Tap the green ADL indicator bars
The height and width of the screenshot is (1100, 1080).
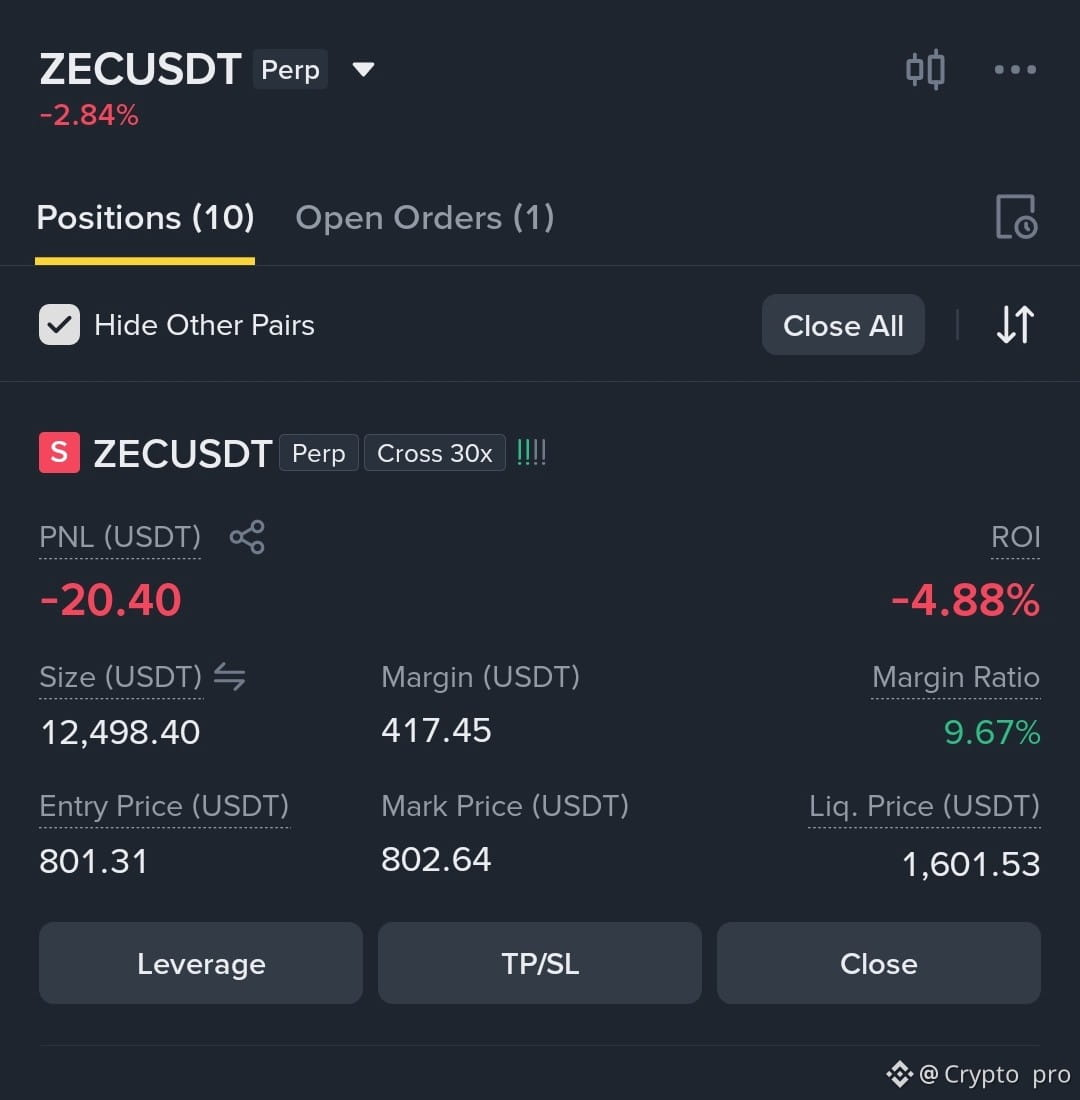pyautogui.click(x=531, y=452)
